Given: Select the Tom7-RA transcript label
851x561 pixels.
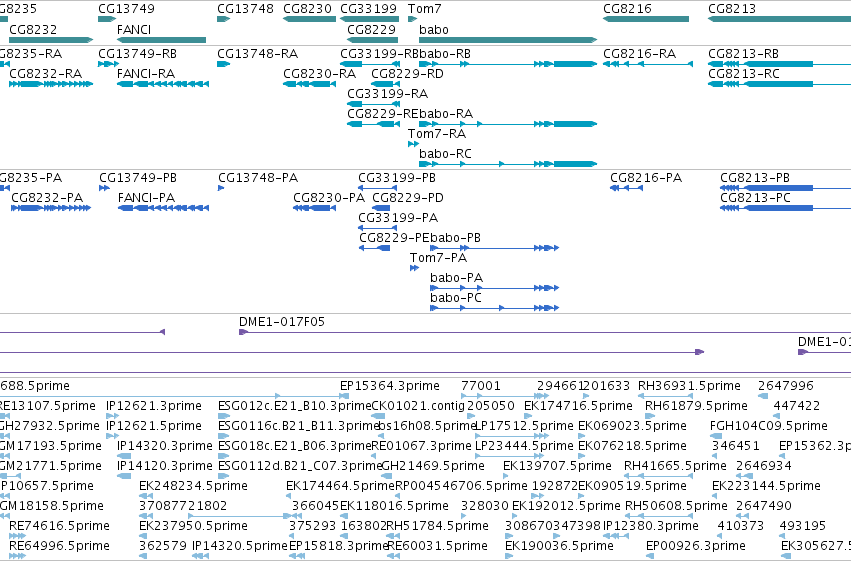Looking at the screenshot, I should coord(437,133).
